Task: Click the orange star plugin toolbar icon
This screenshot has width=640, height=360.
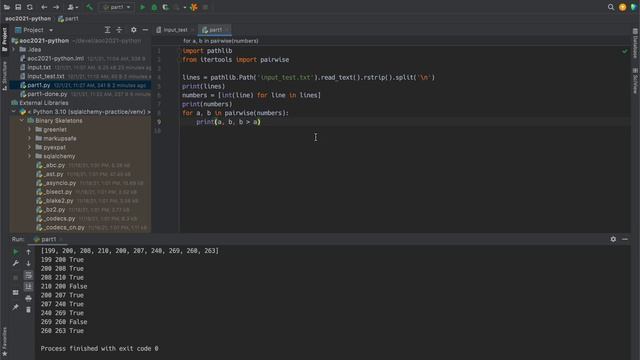Action: (x=194, y=7)
